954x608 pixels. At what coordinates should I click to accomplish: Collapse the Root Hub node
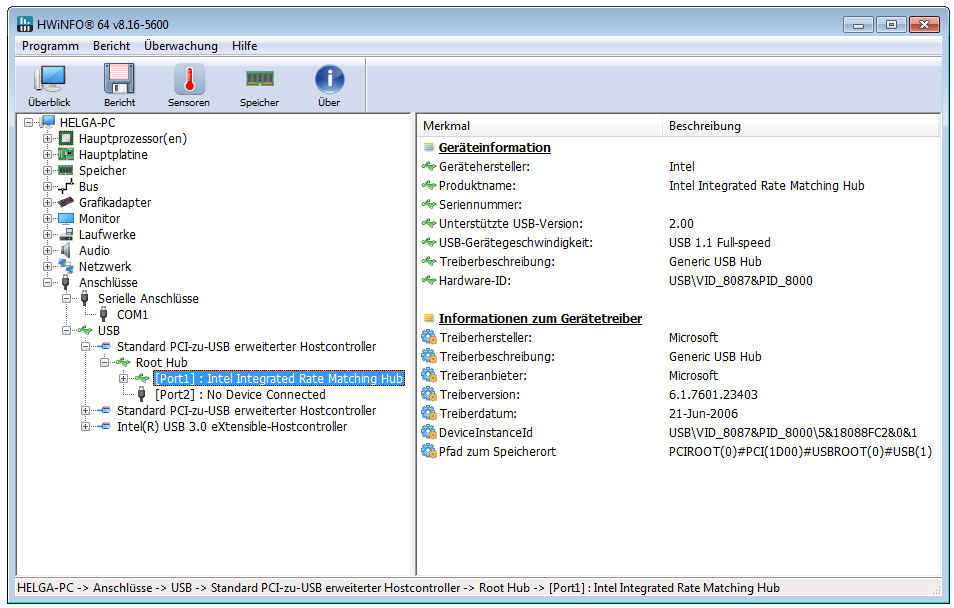104,363
